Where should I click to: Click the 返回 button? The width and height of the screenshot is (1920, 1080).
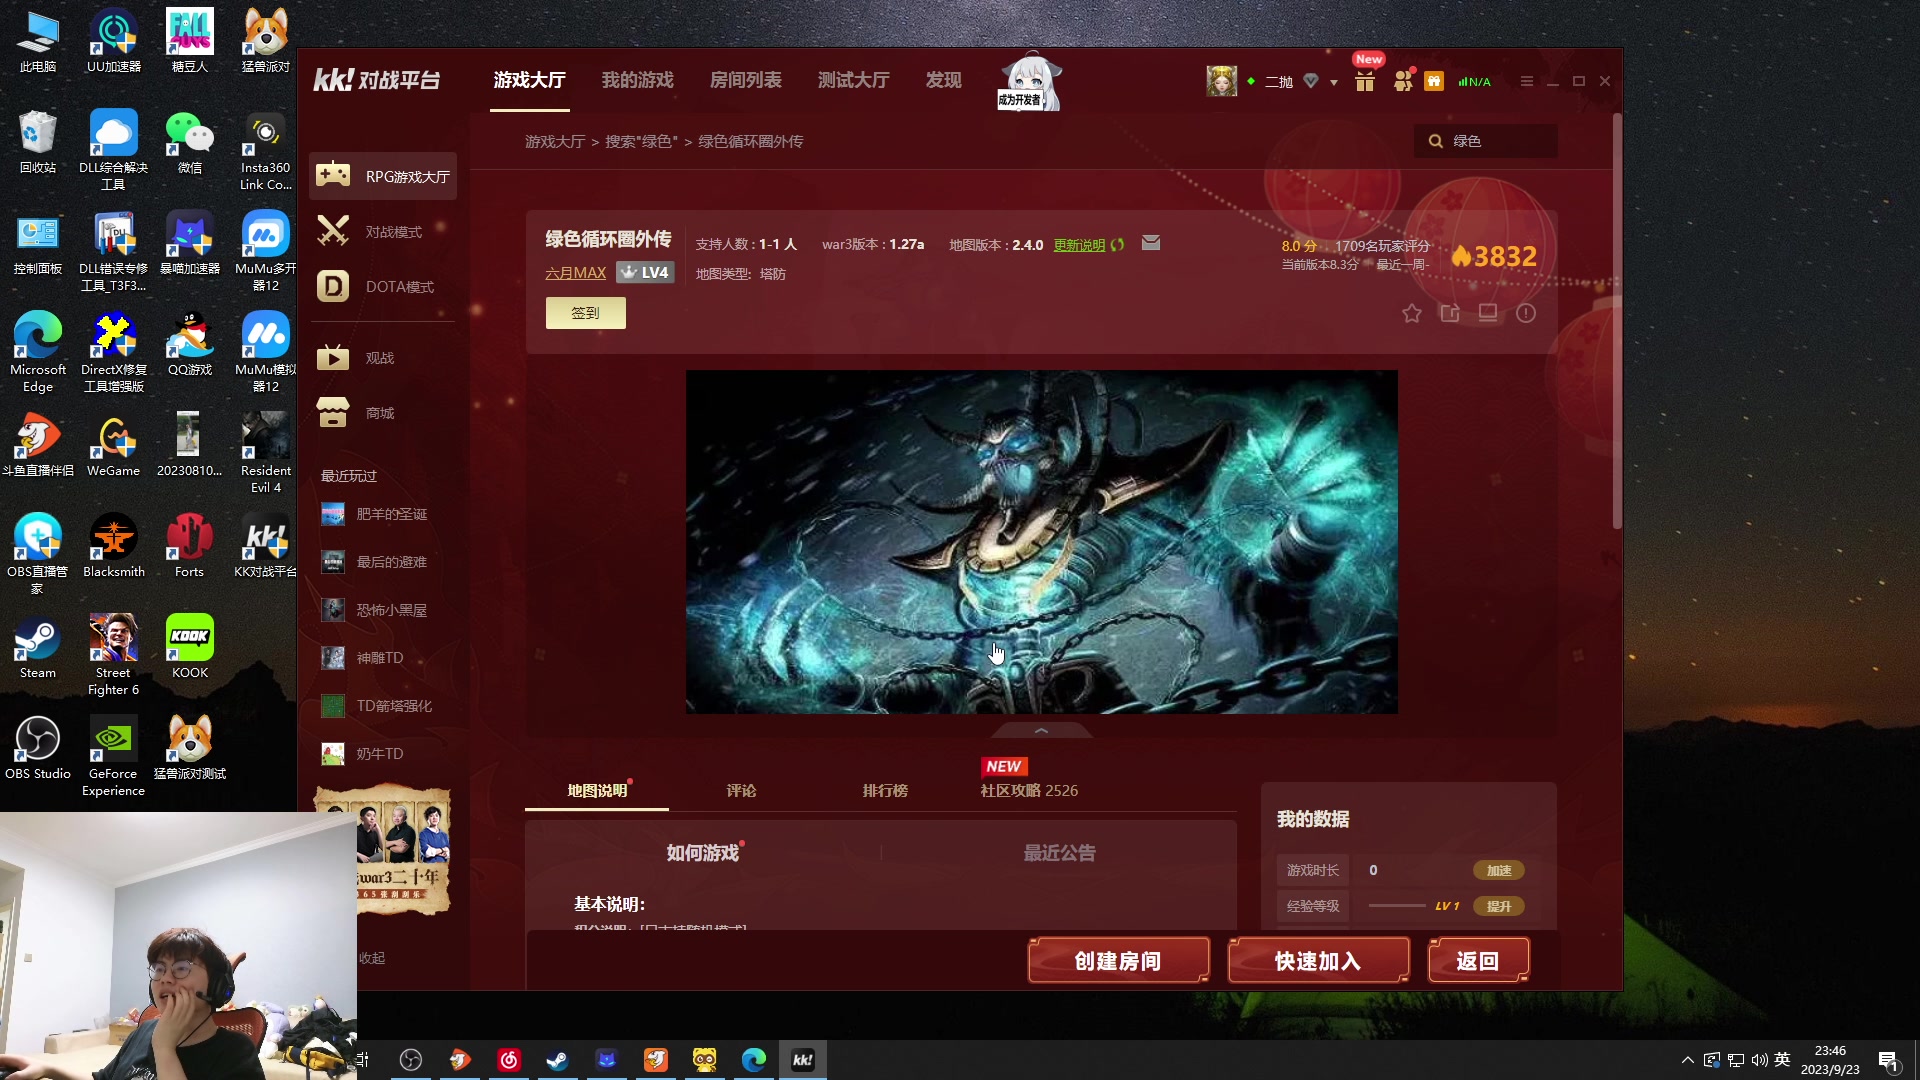(x=1478, y=961)
